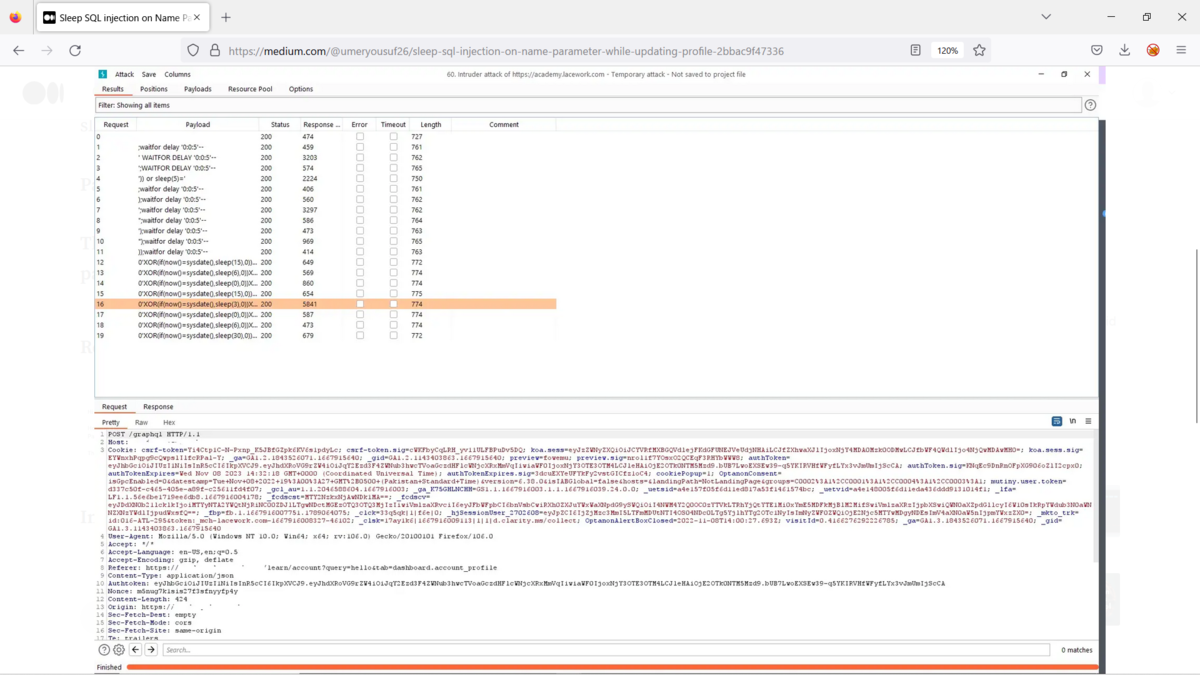Toggle non-printable characters \n icon
The width and height of the screenshot is (1200, 675).
1073,422
